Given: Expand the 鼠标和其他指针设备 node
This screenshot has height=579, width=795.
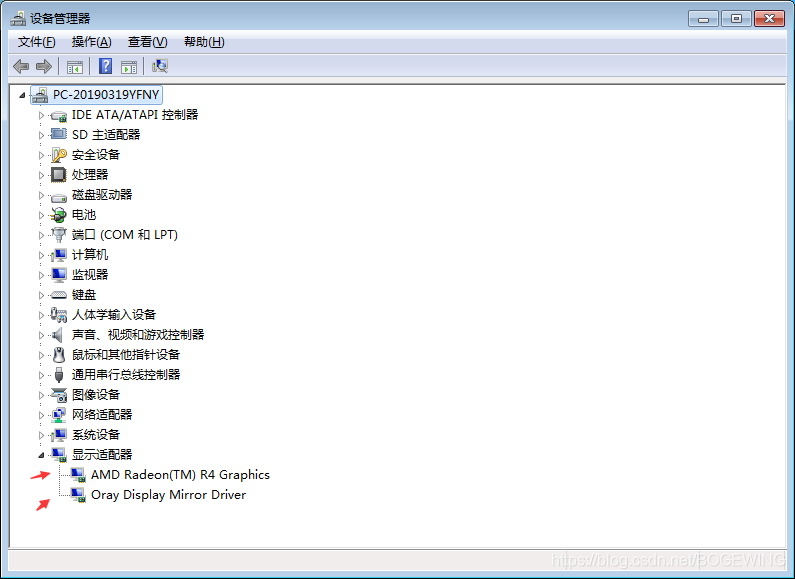Looking at the screenshot, I should 41,355.
